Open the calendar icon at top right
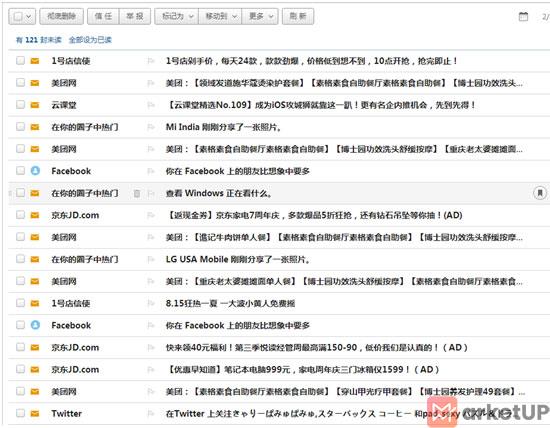 [x=523, y=16]
